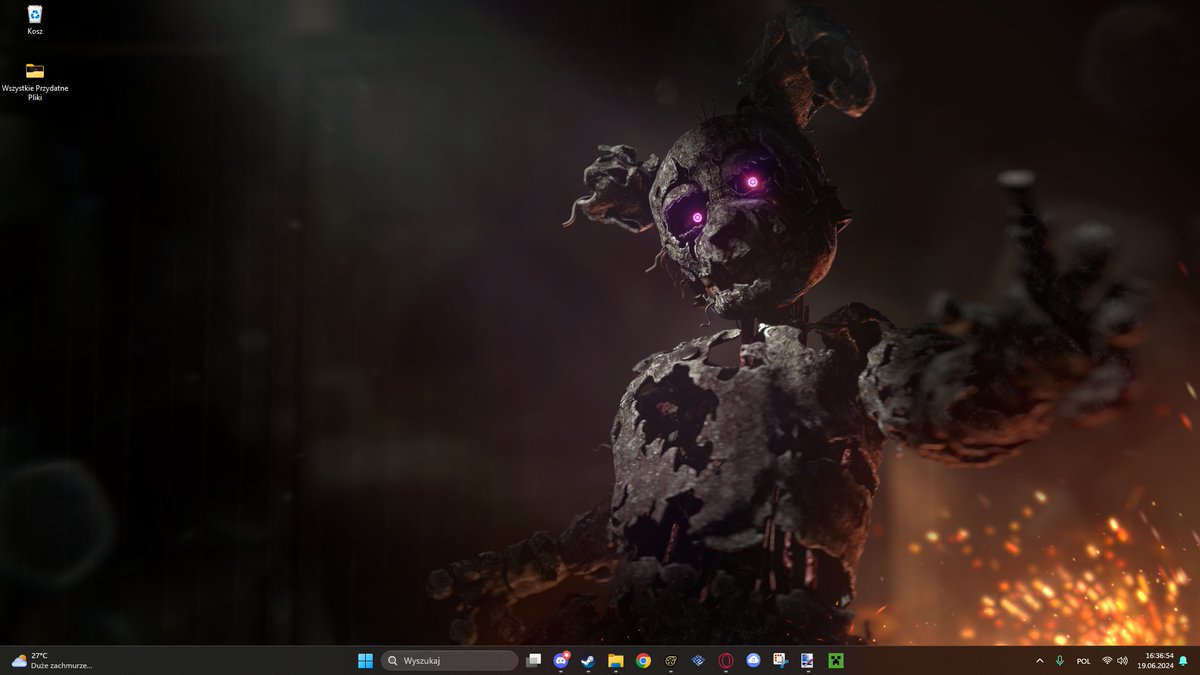Open the weather widget showing 27°C
1200x675 pixels.
pos(52,660)
